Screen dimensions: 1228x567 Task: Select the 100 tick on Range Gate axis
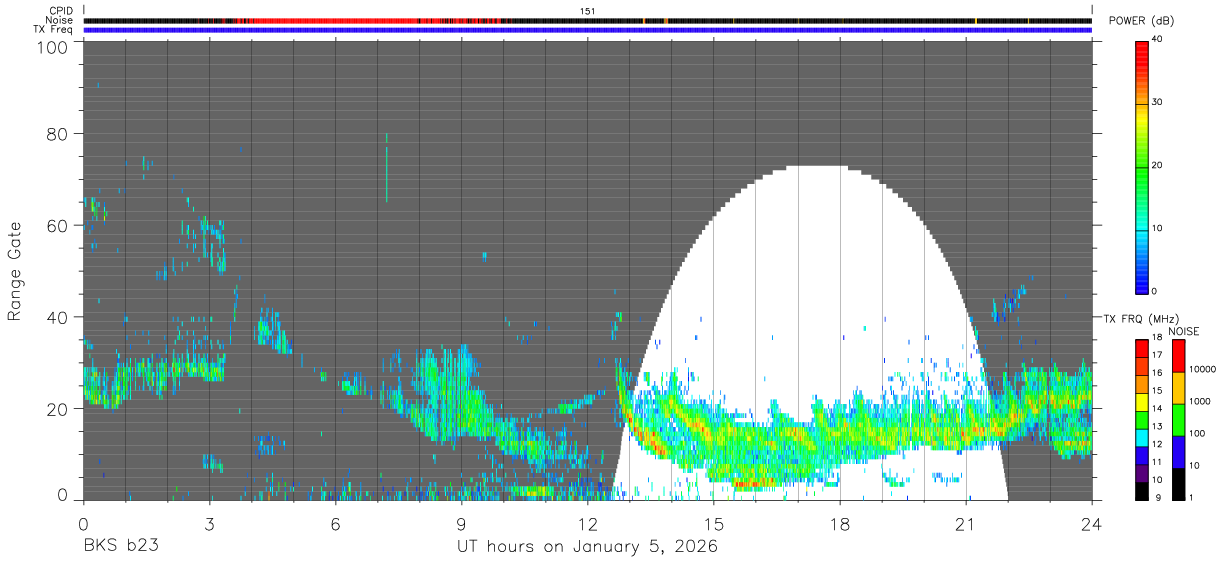tap(52, 47)
